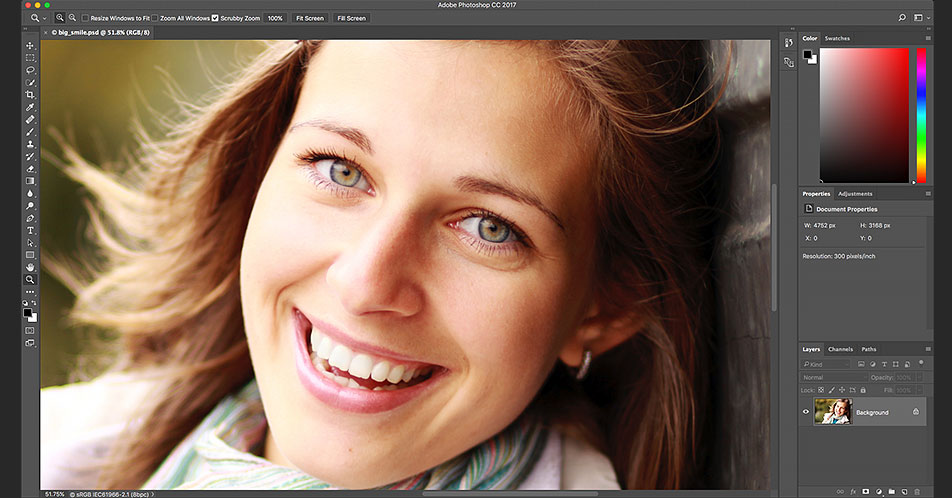Screen dimensions: 952x498
Task: Create new fill or adjustment layer
Action: click(x=879, y=492)
